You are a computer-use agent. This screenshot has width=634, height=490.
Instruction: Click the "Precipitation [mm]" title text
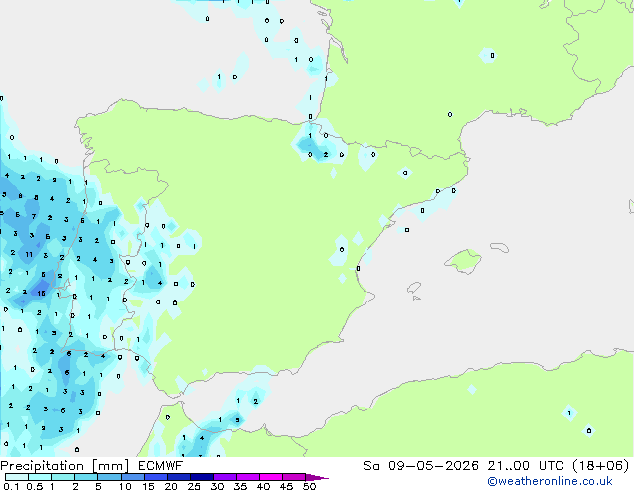[x=64, y=466]
